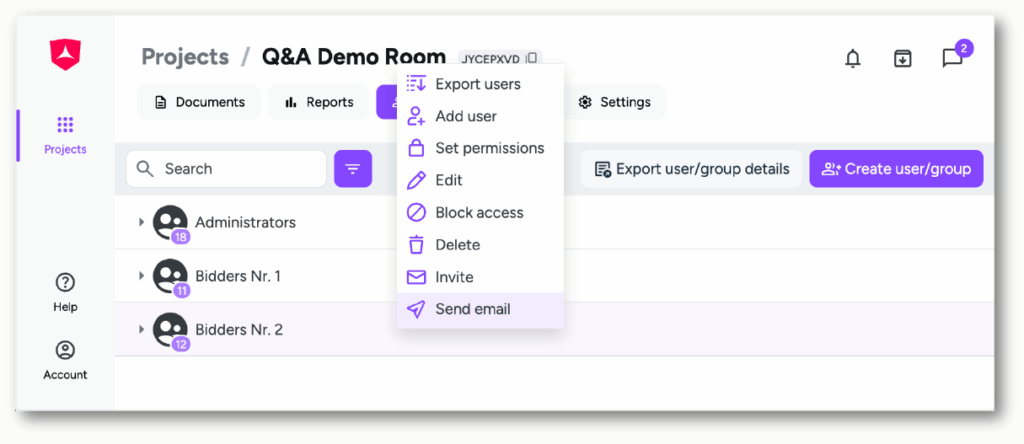Click the purple filter icon button

click(x=353, y=169)
